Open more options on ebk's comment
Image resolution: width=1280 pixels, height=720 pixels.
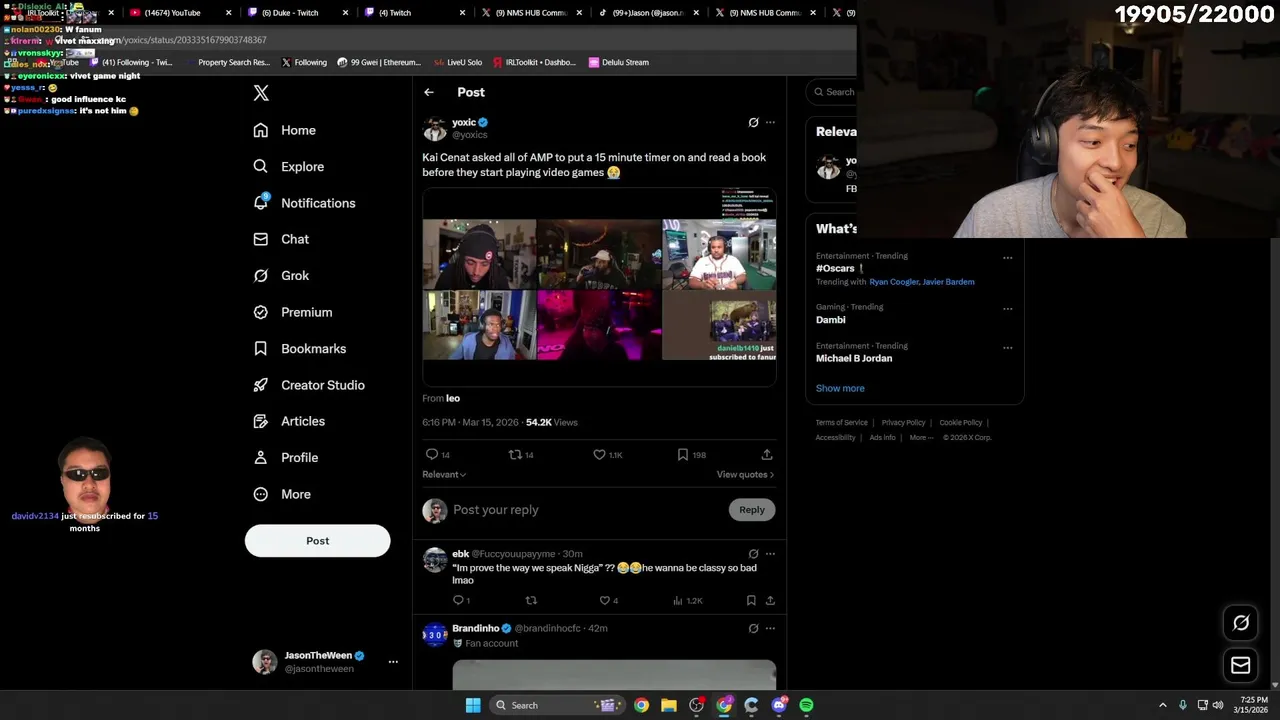[x=770, y=553]
